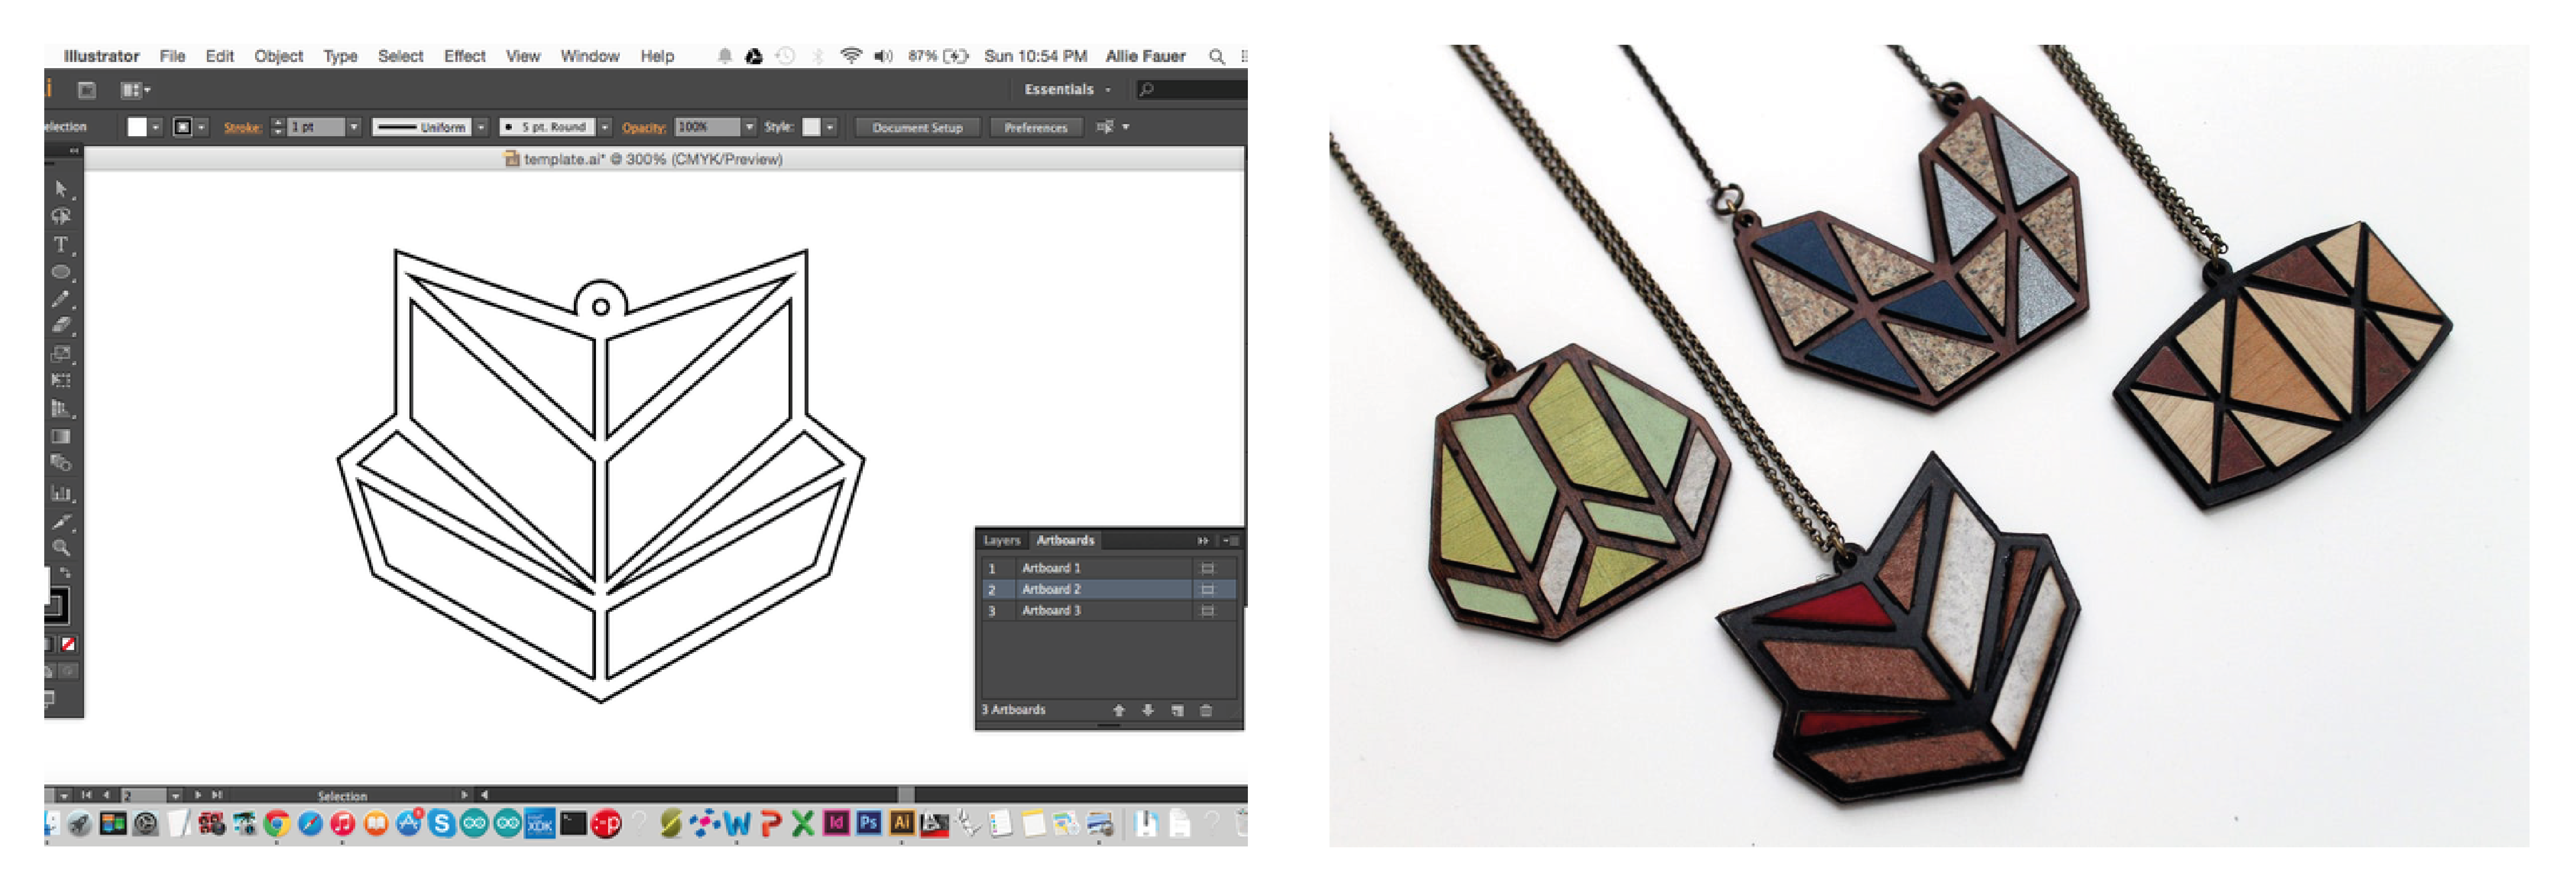Select the Paintbrush tool
The image size is (2576, 892).
(61, 299)
